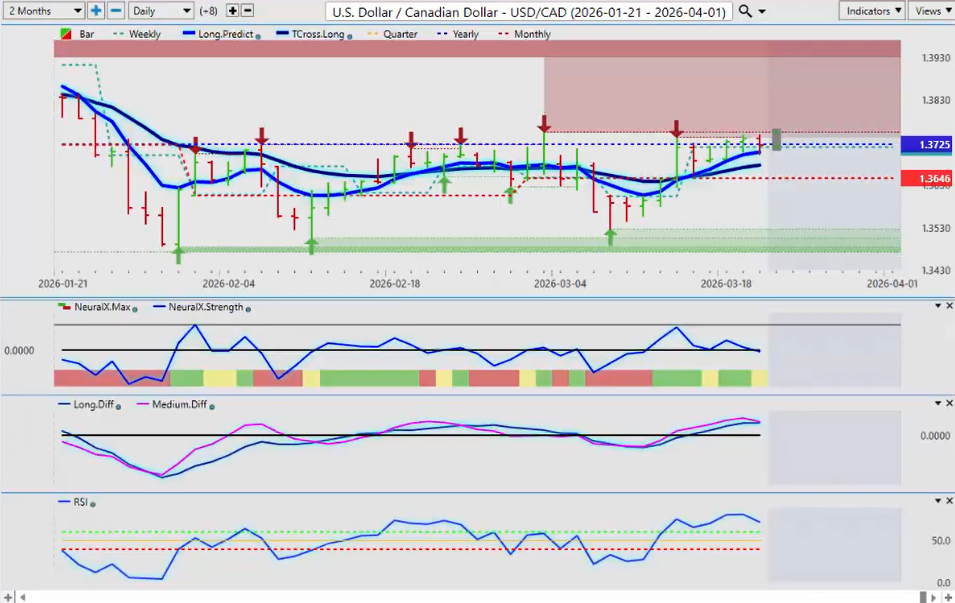Click the 1.3725 blue price marker
Image resolution: width=955 pixels, height=603 pixels.
tap(926, 145)
